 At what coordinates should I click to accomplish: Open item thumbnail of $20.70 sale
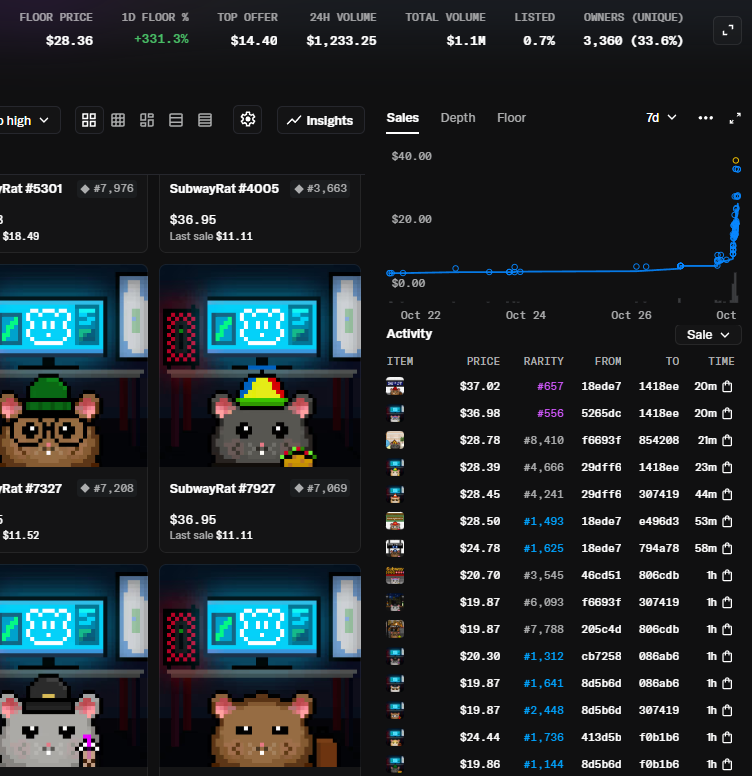click(x=395, y=575)
